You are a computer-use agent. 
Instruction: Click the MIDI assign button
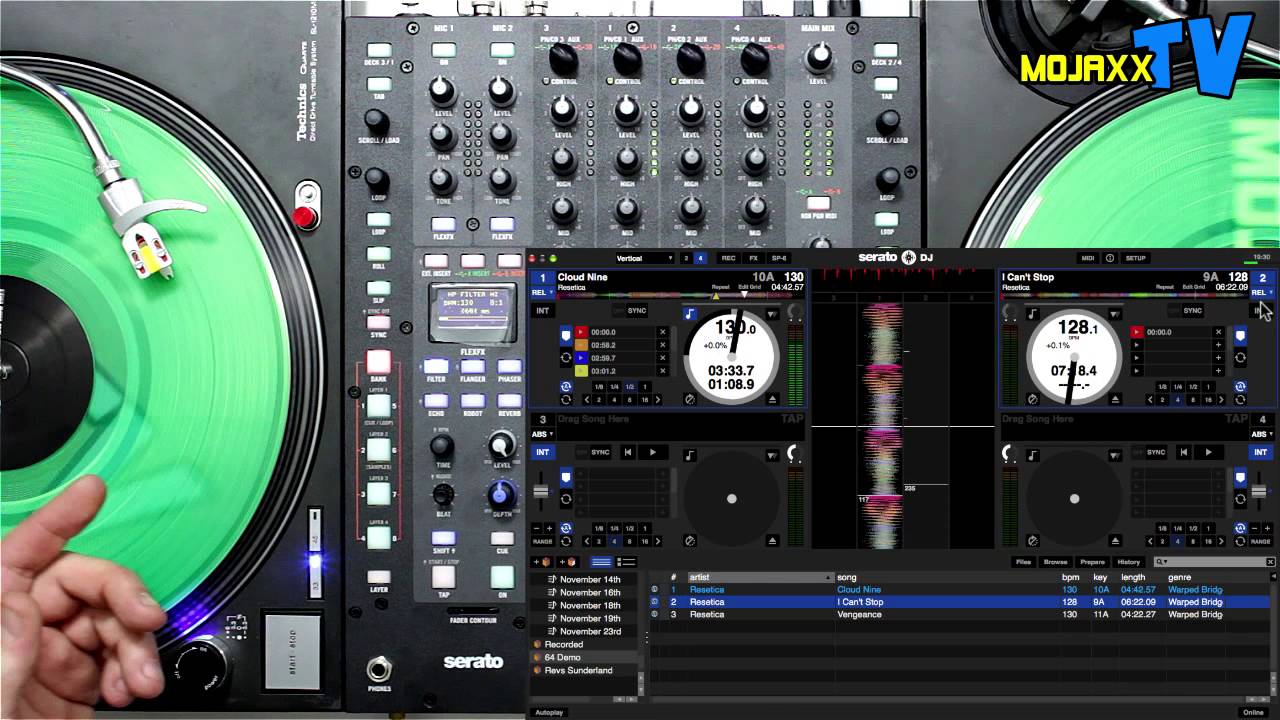tap(1088, 258)
